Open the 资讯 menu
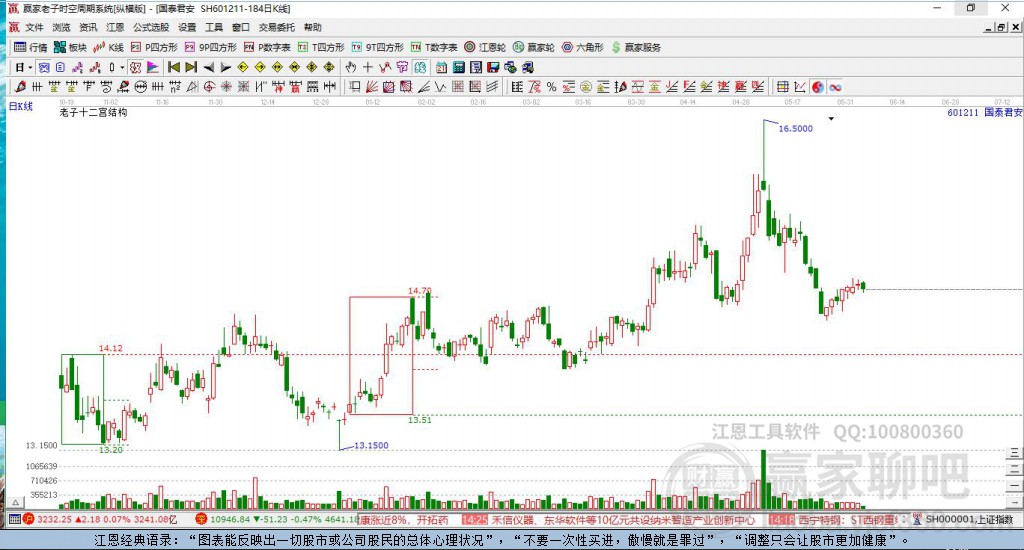Screen dimensions: 1024x550 88,27
